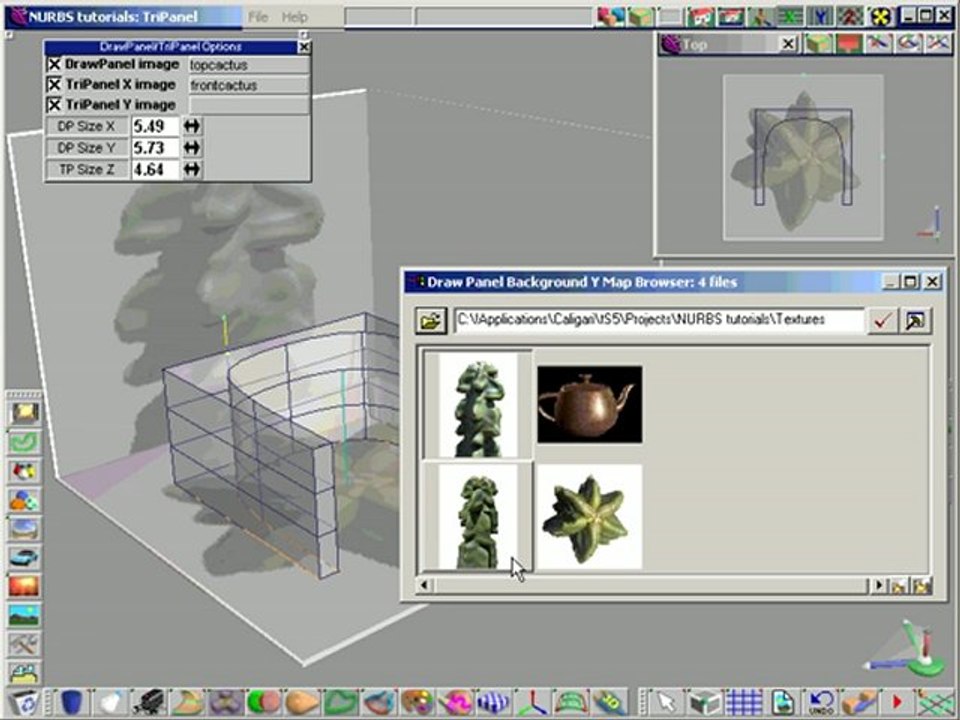Click the three-color axes tool icon
Viewport: 960px width, 720px height.
[531, 702]
